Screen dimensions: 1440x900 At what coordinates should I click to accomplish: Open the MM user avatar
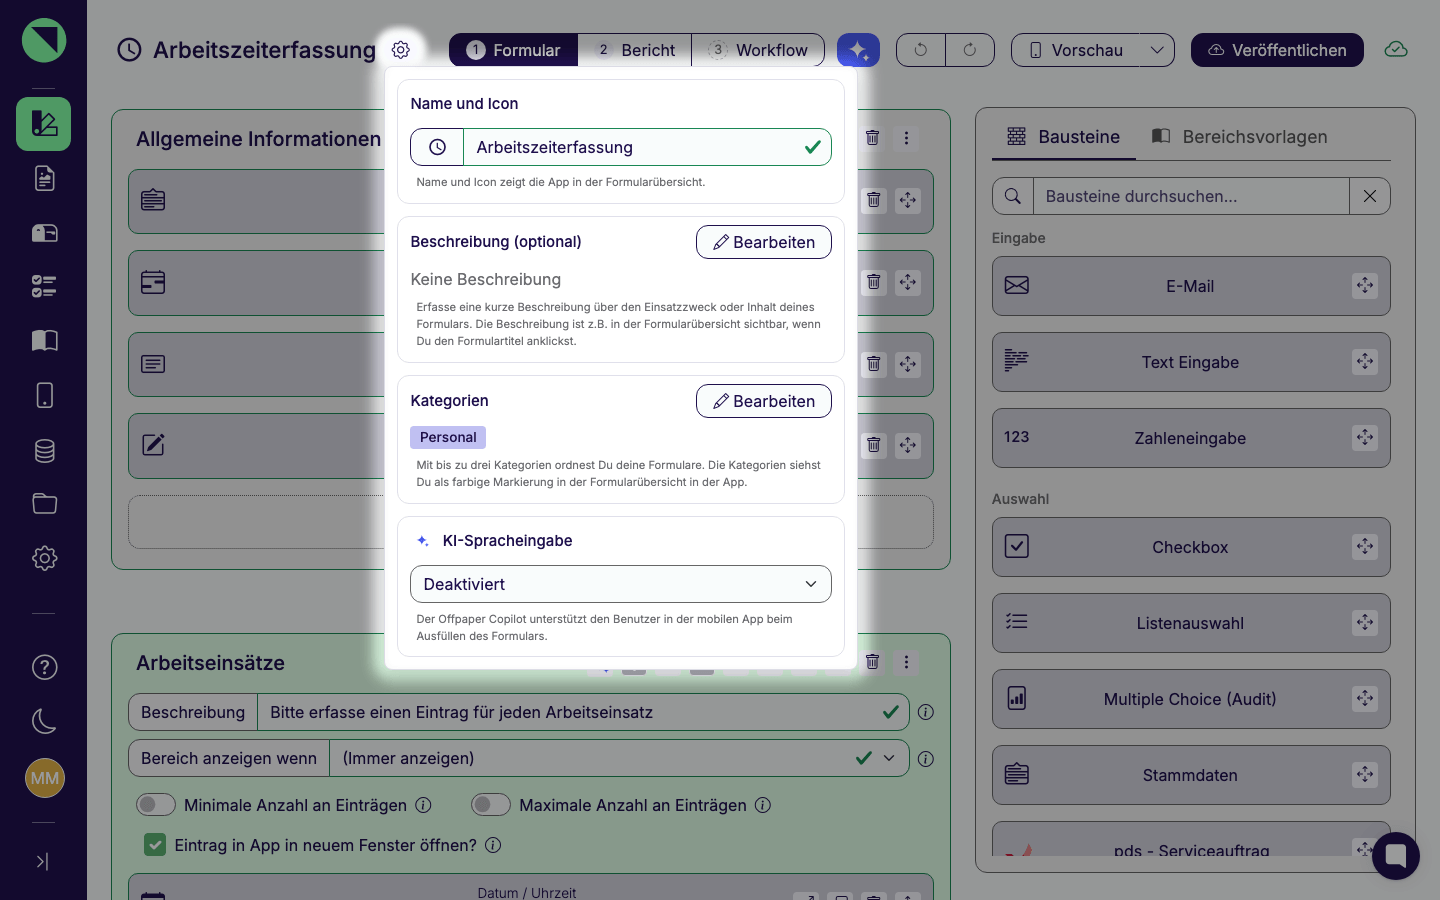[x=44, y=778]
